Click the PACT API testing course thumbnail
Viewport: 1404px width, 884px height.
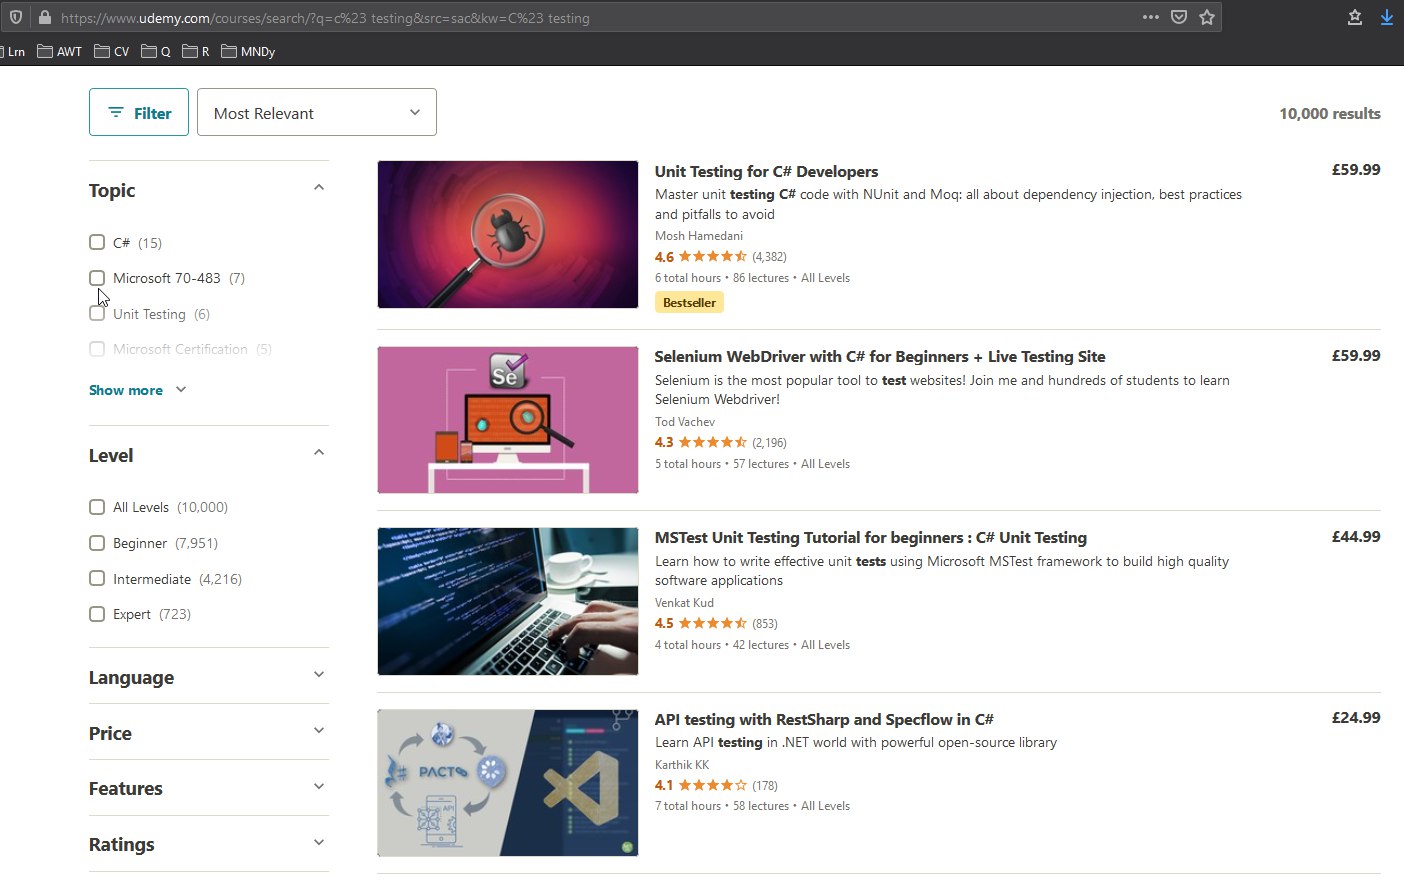(x=508, y=783)
